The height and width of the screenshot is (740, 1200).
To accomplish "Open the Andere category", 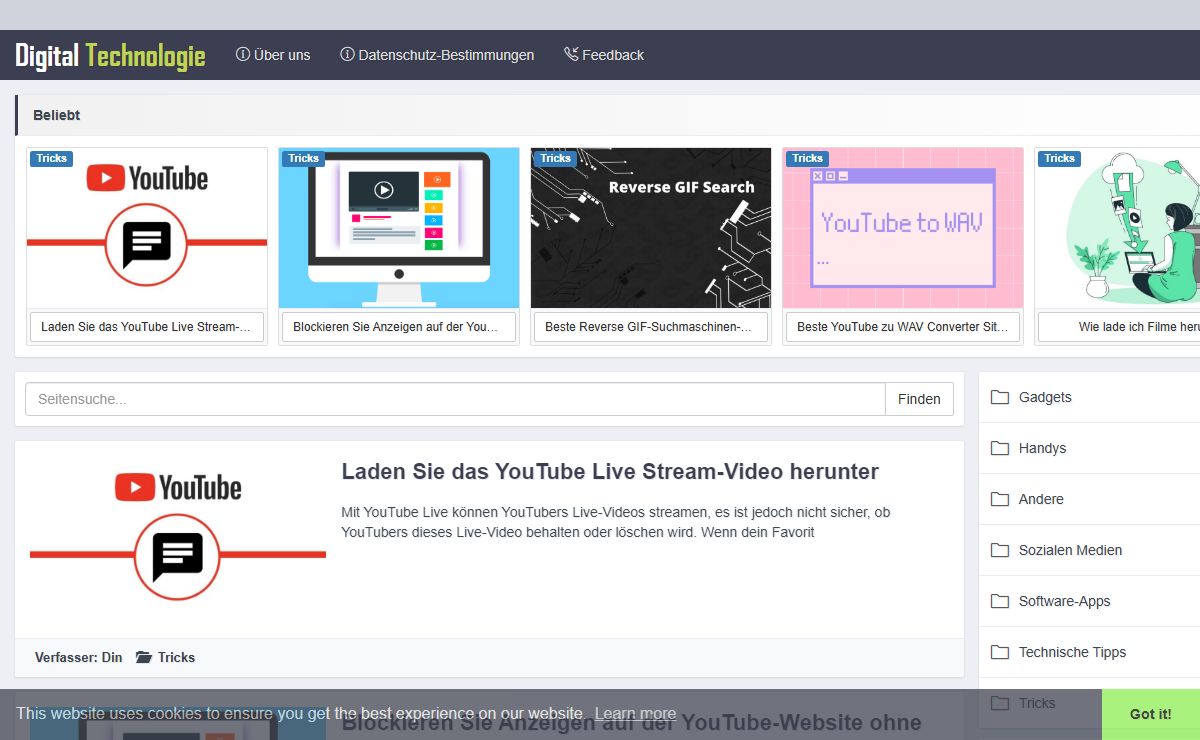I will tap(1041, 499).
